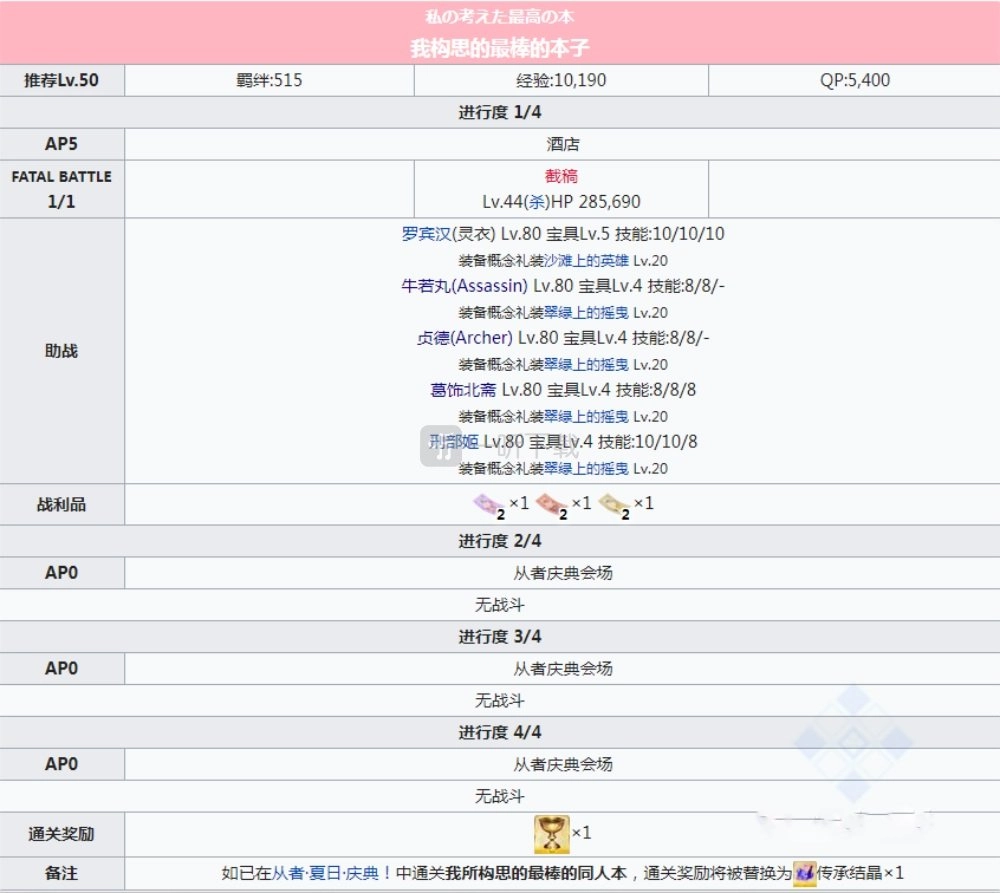Open the 贞德(Archer) servant link
Image resolution: width=1000 pixels, height=893 pixels.
tap(465, 338)
